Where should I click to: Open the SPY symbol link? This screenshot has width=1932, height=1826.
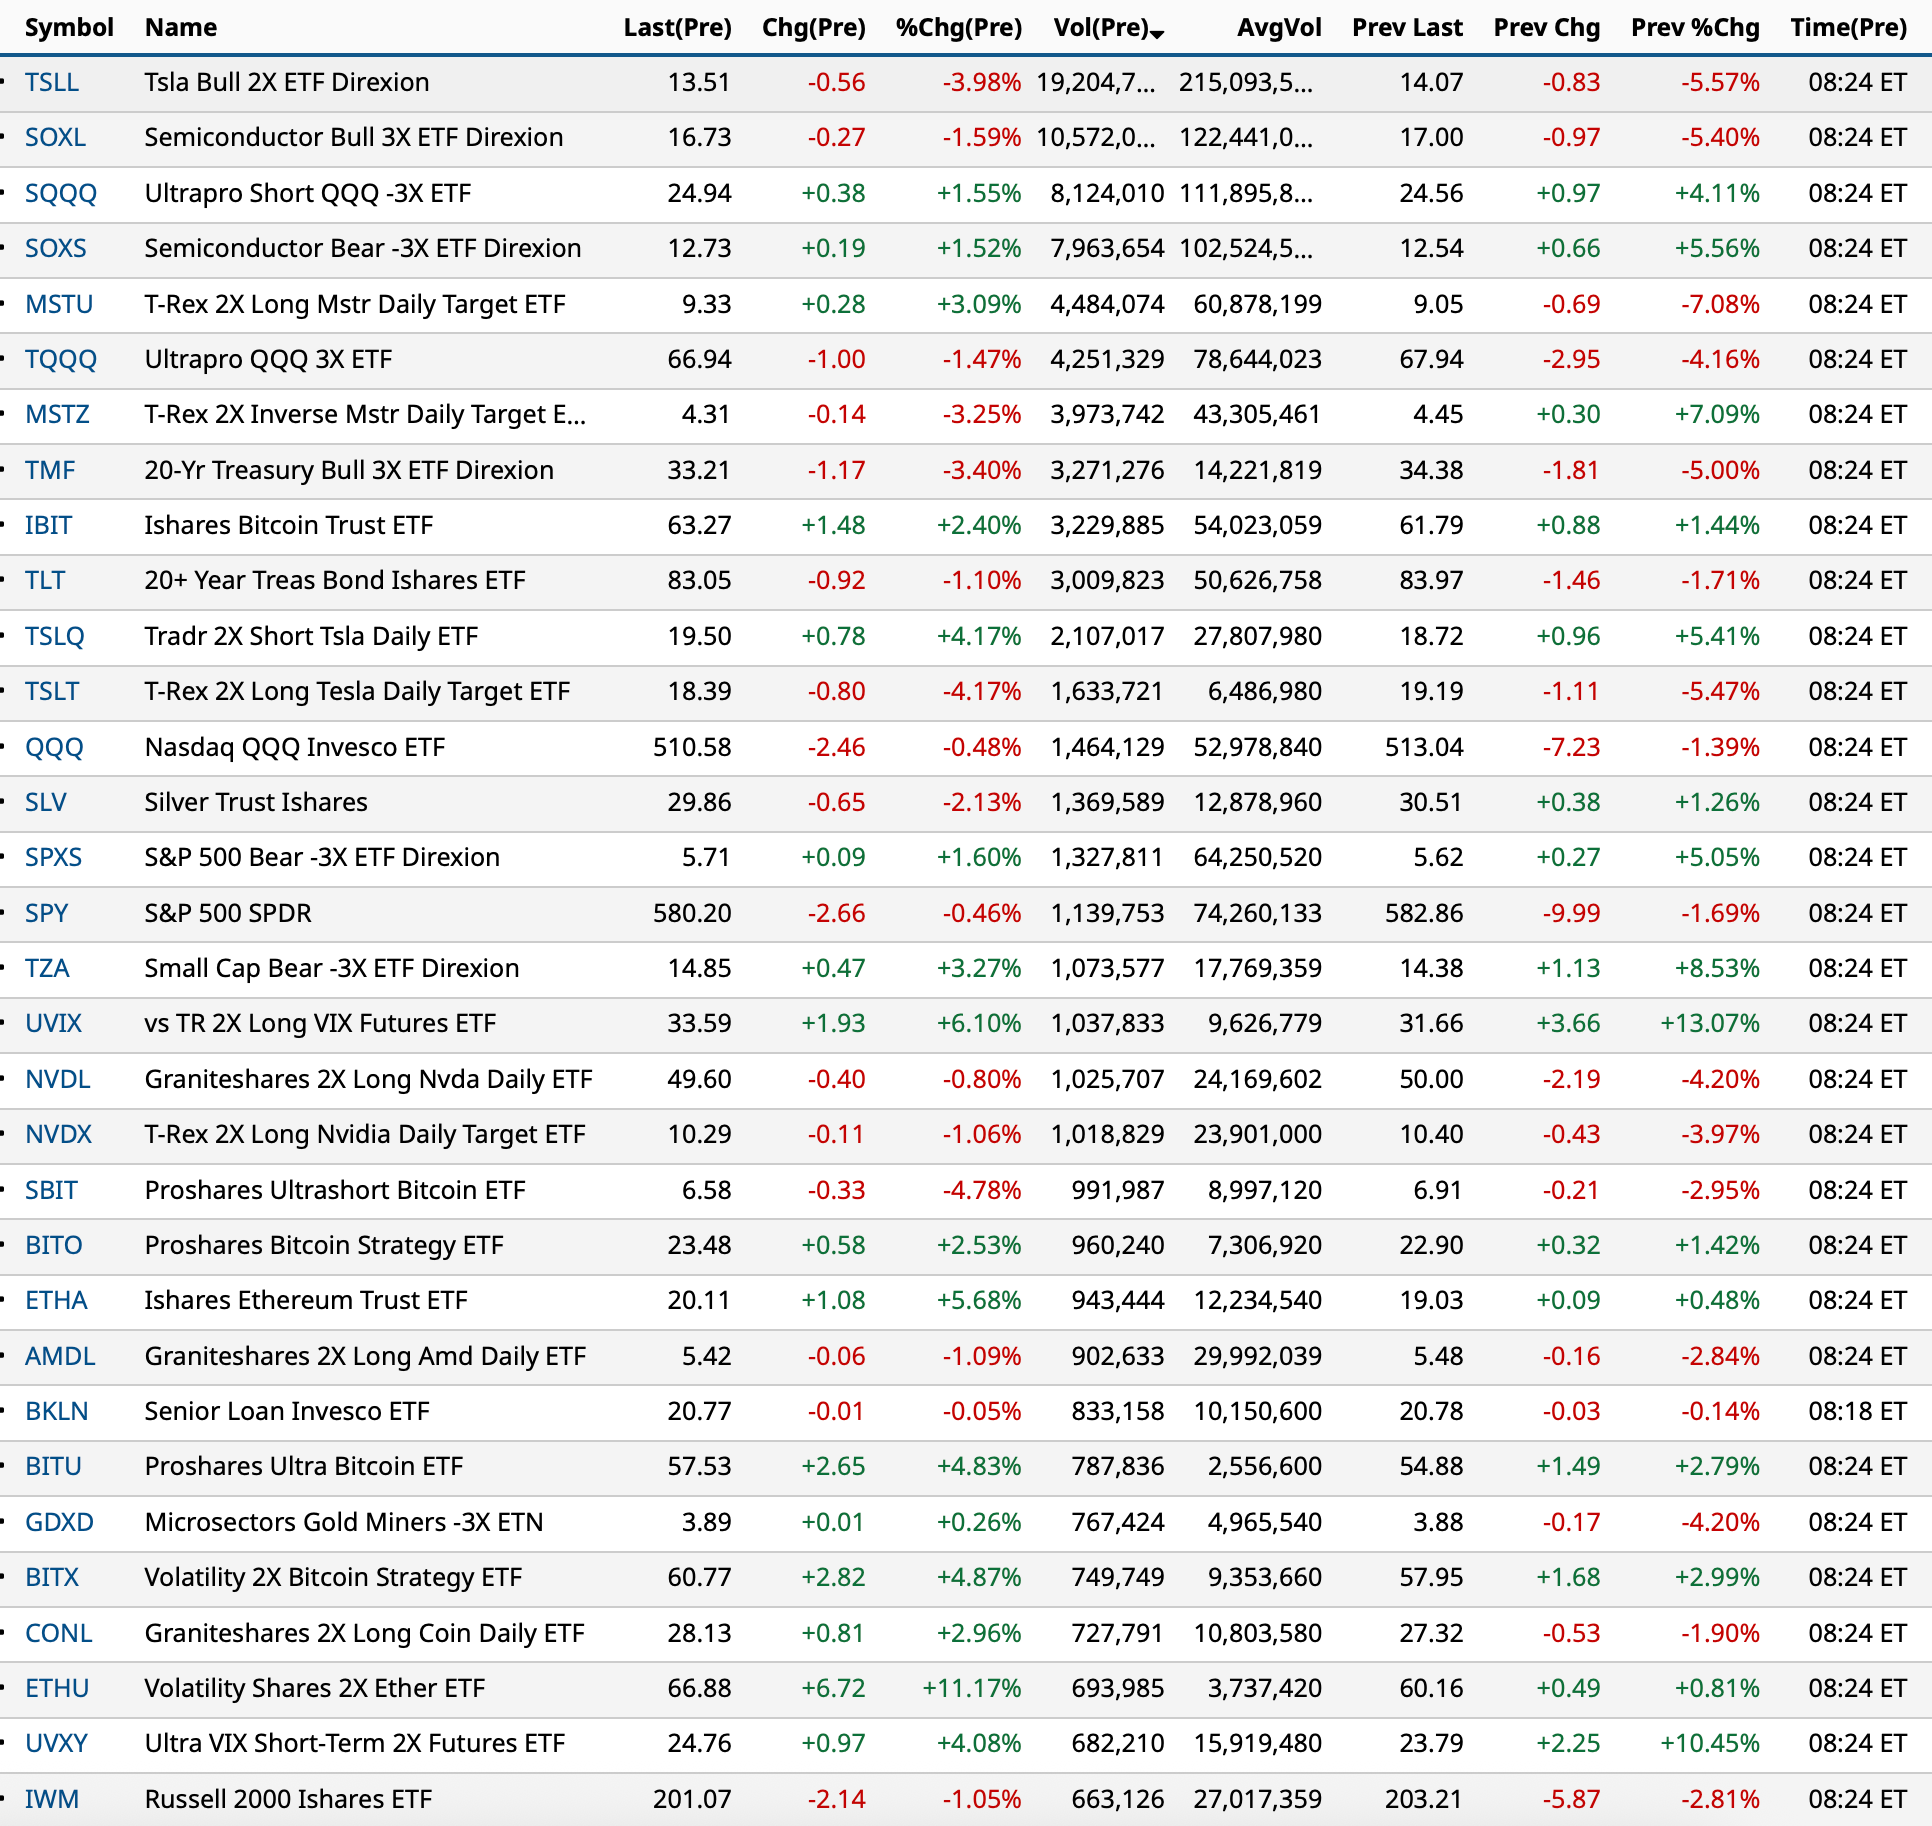[x=47, y=913]
